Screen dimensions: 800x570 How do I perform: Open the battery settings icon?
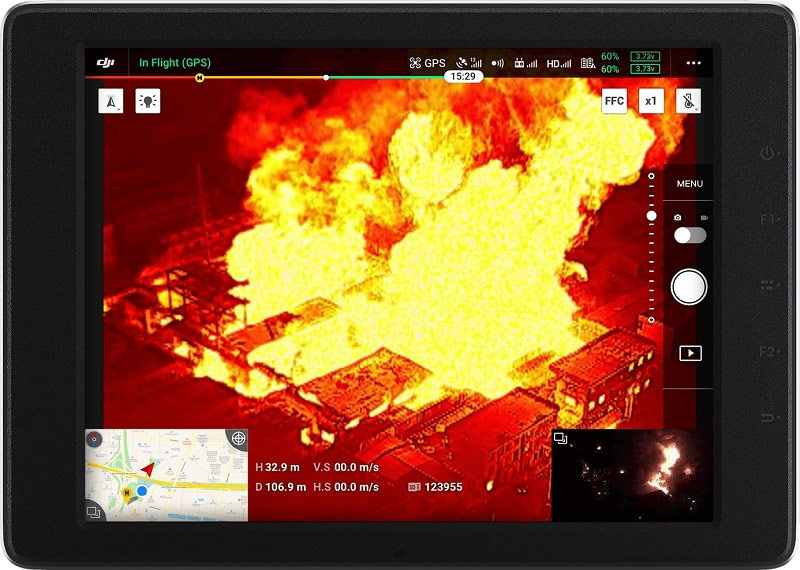[588, 63]
